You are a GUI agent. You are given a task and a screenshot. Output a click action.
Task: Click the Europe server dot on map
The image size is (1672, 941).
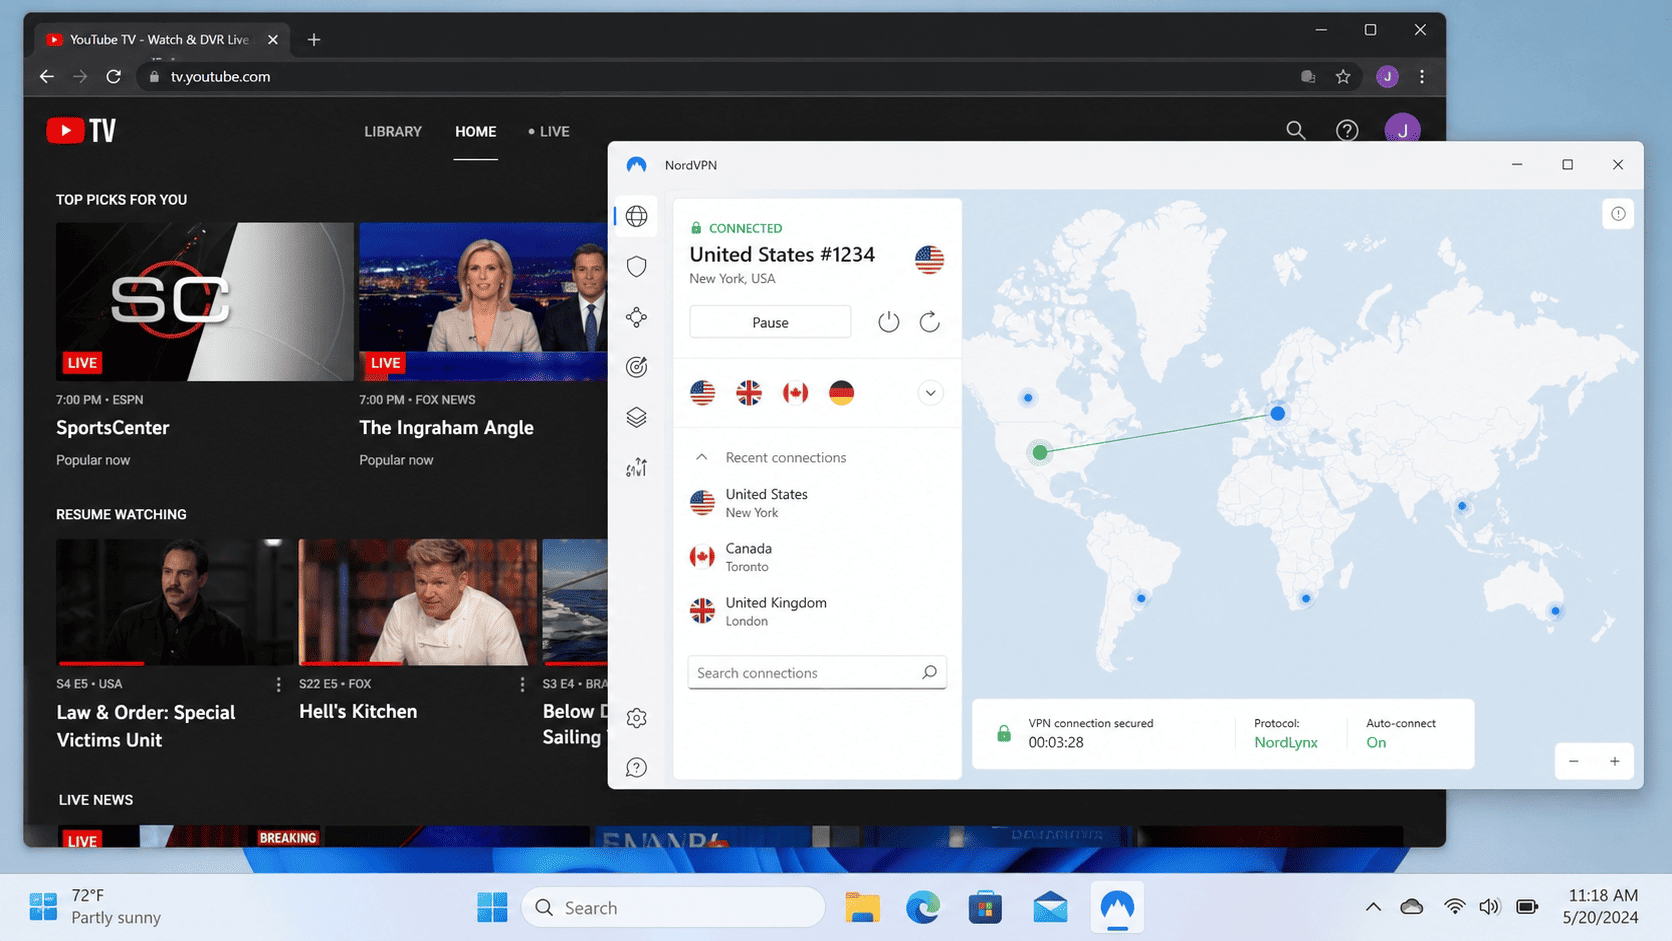coord(1277,413)
